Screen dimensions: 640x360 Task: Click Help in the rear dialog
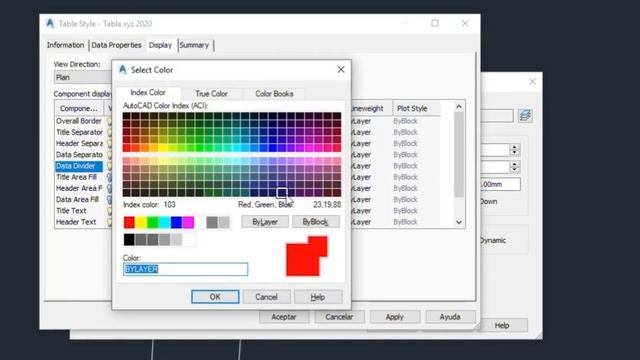click(502, 325)
